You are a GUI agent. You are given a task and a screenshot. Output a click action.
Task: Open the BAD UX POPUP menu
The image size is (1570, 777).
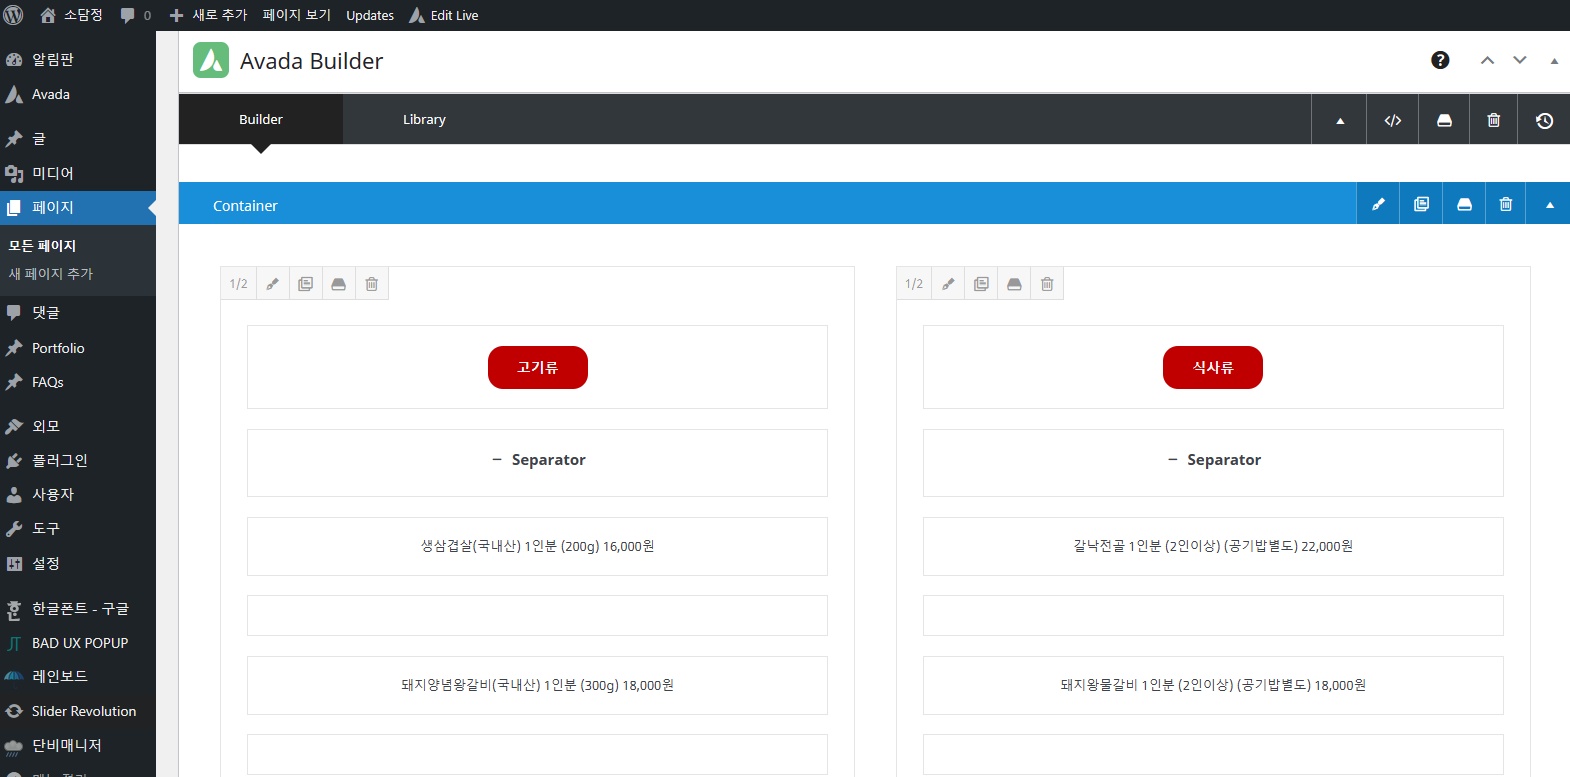[78, 643]
